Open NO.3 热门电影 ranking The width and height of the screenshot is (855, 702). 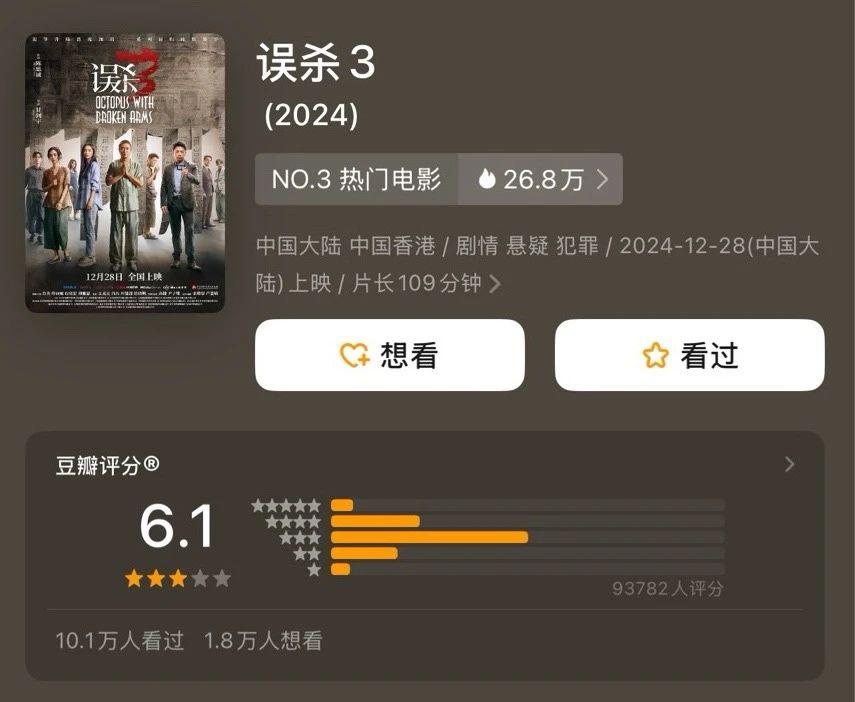point(357,179)
